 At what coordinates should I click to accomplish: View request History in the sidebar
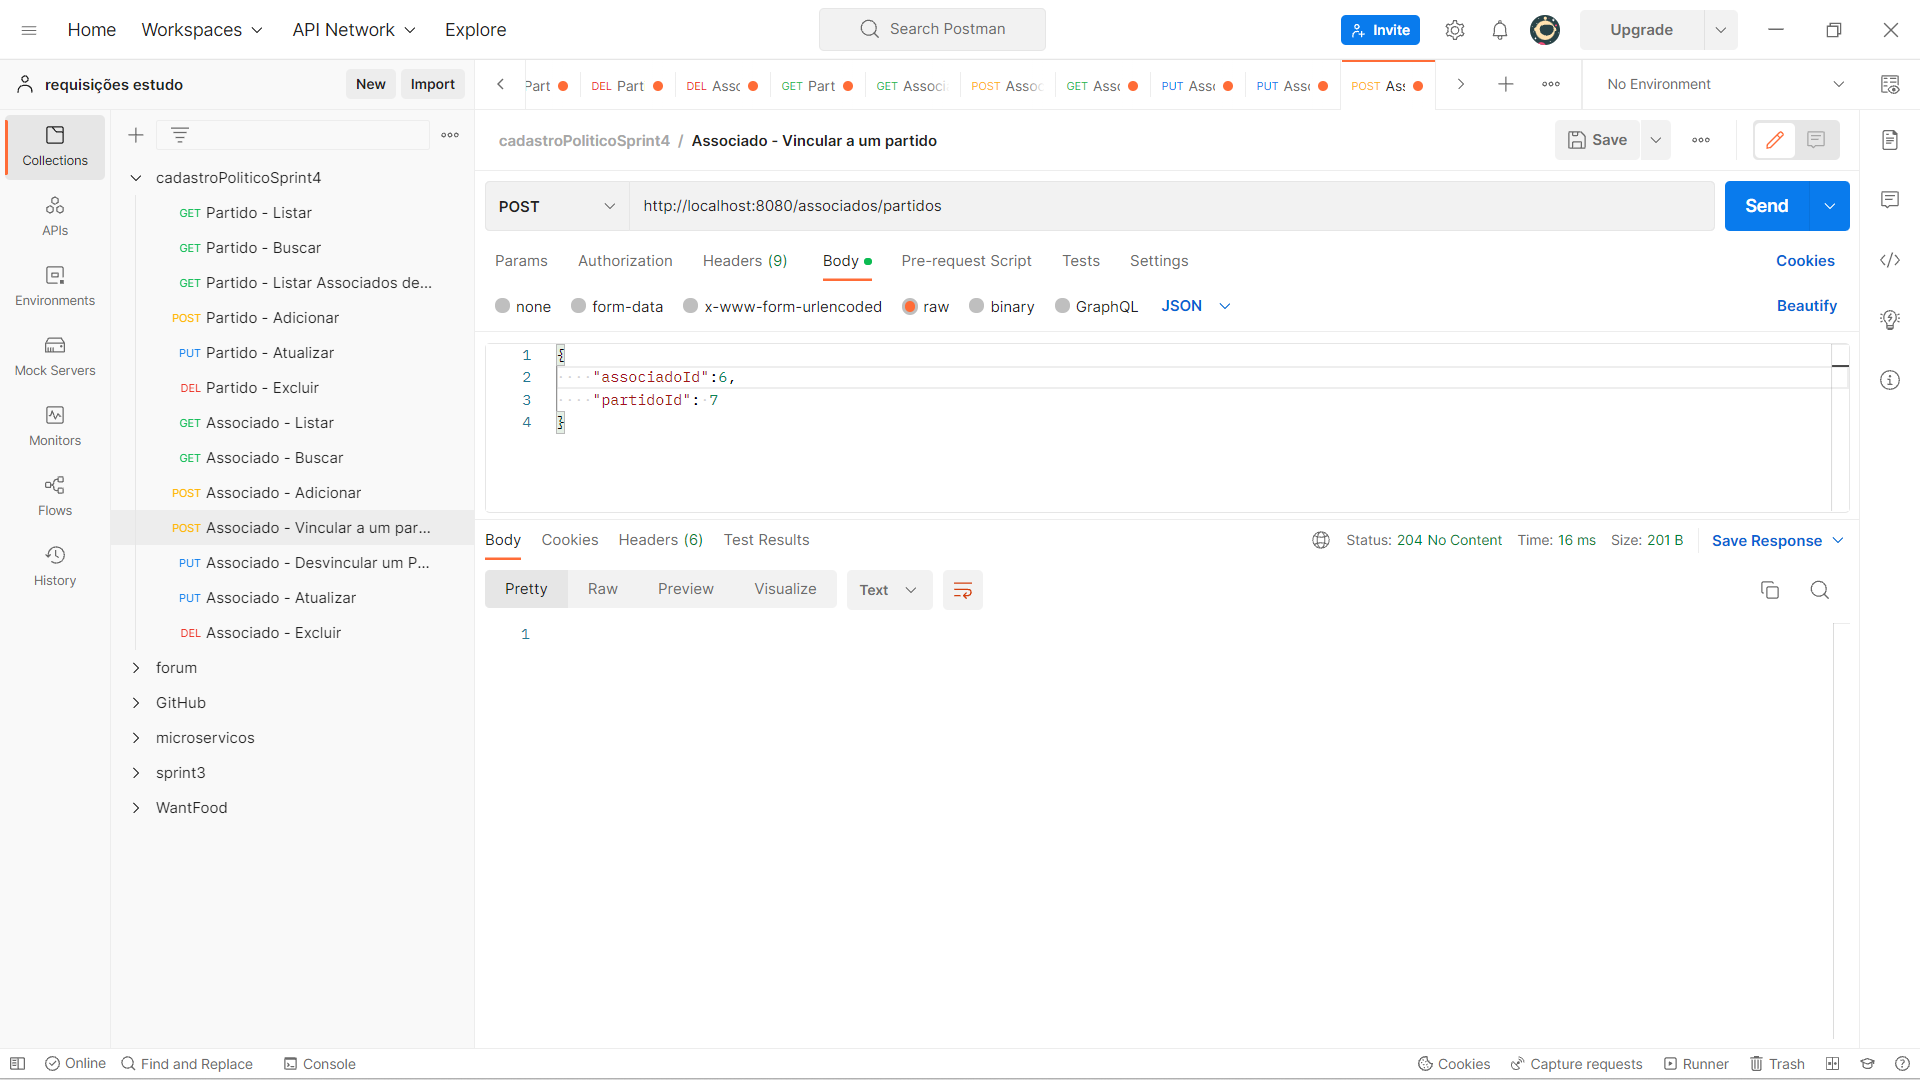coord(55,565)
